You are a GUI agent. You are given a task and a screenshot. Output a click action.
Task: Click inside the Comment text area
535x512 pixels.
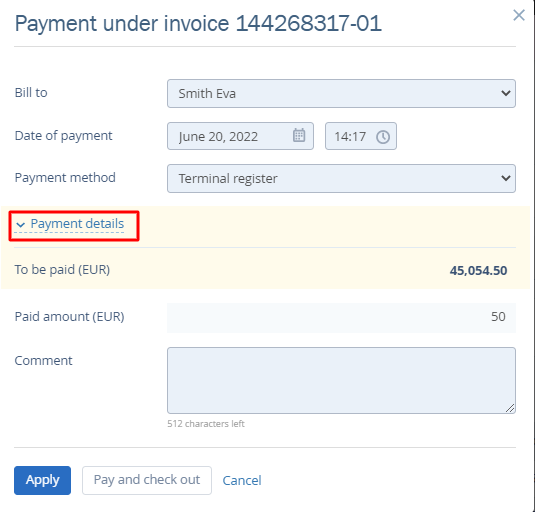pos(341,380)
